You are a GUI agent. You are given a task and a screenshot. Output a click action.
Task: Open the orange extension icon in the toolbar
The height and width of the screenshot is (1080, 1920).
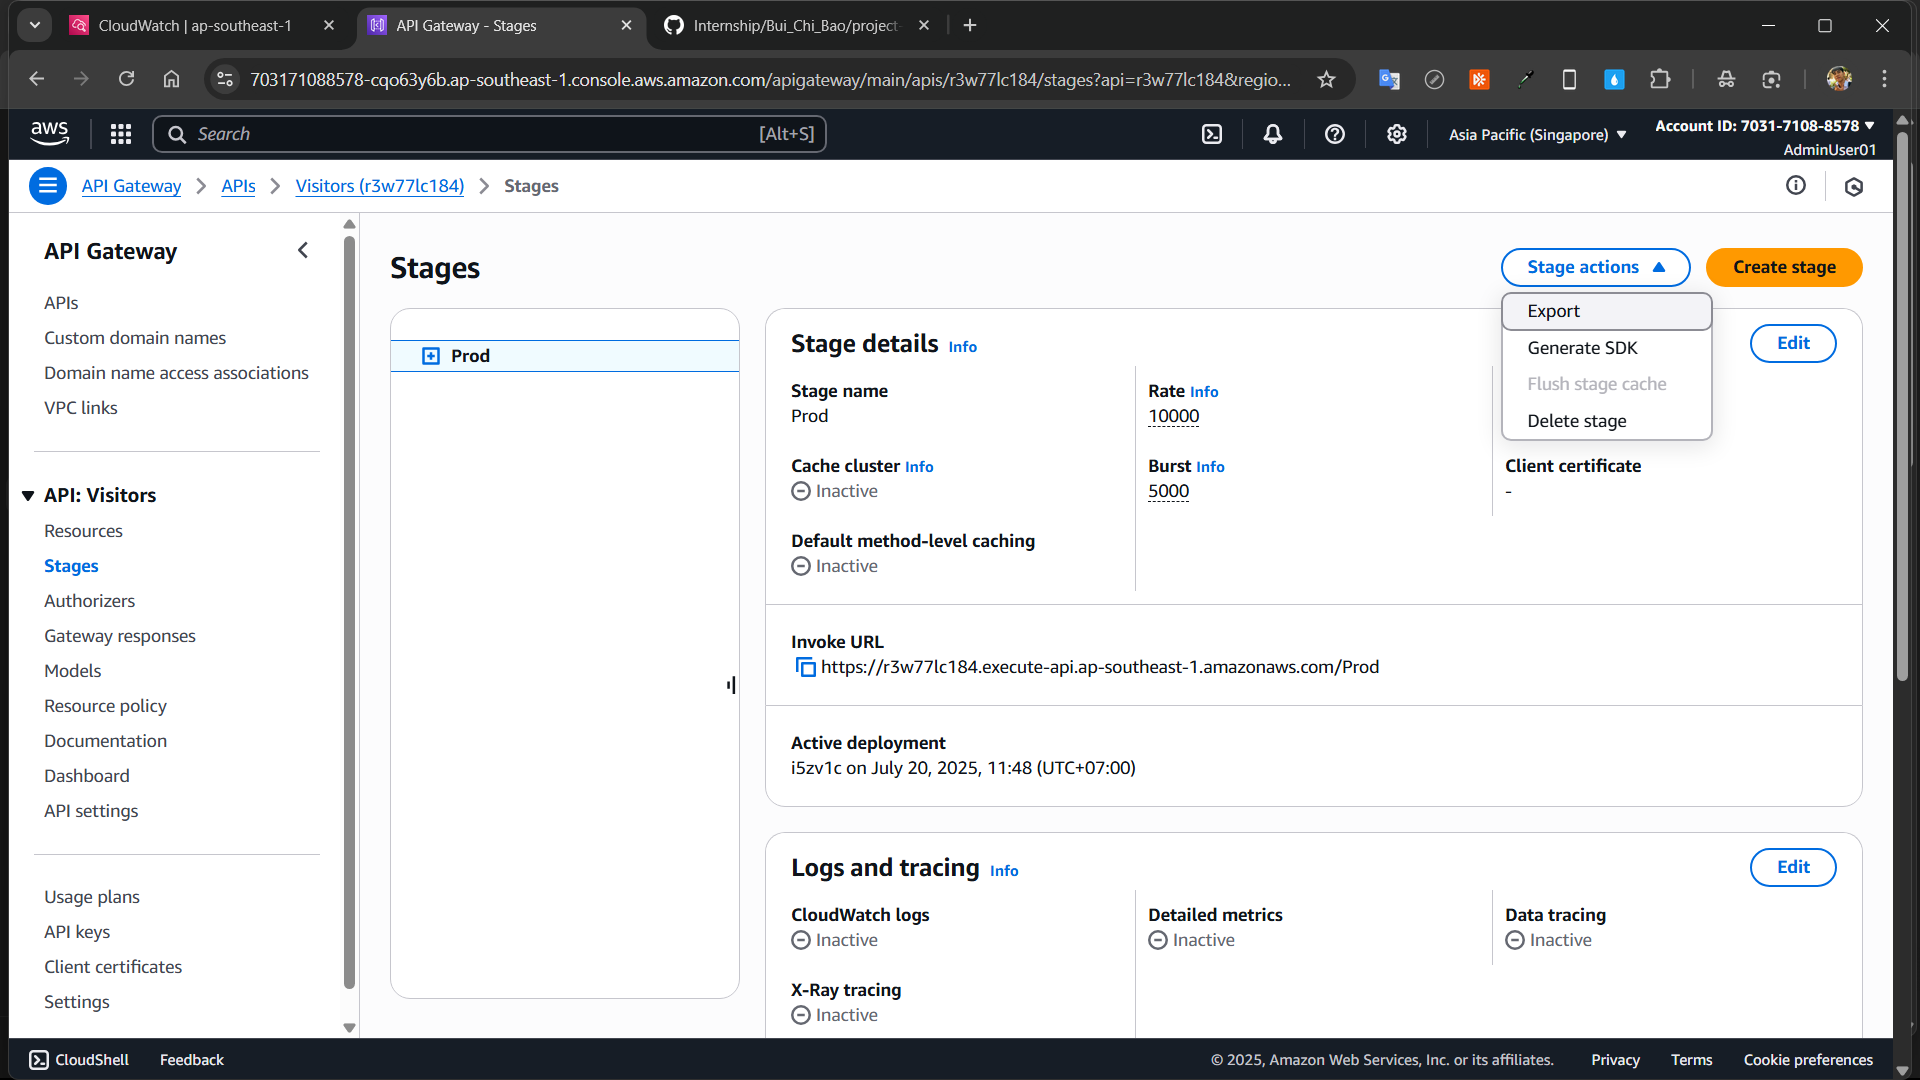[x=1479, y=79]
